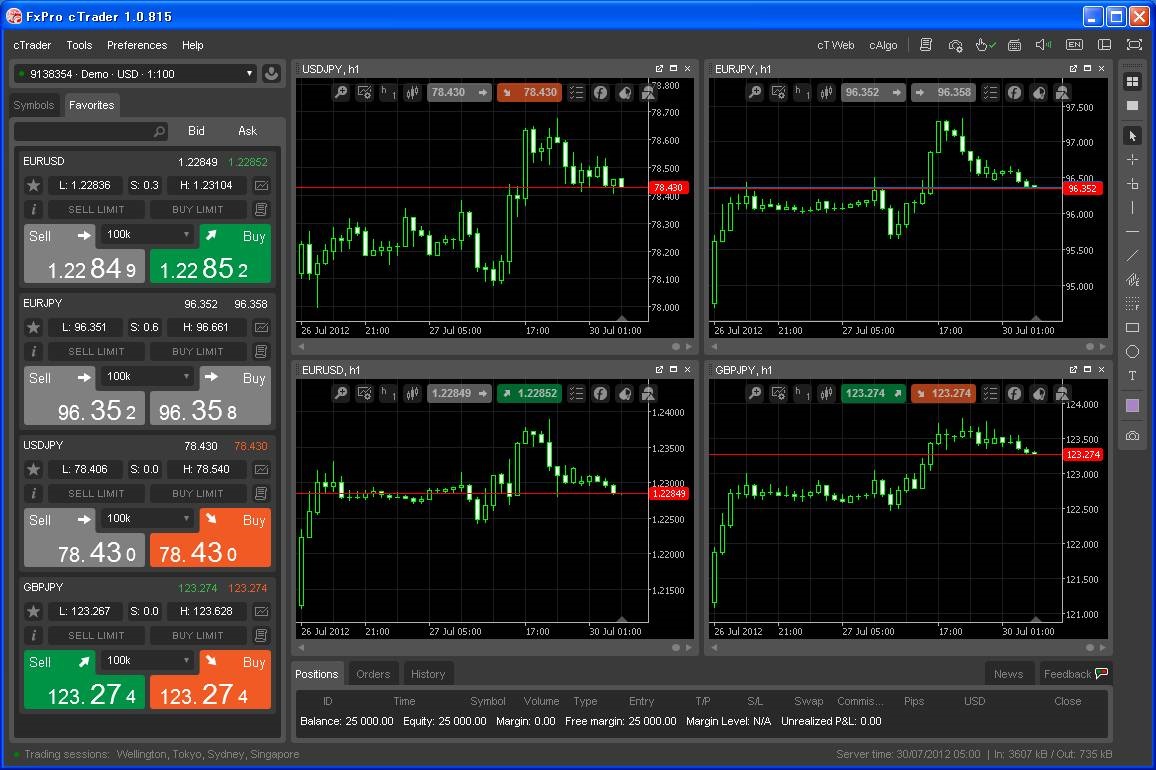The width and height of the screenshot is (1156, 770).
Task: Click the symbol search input field
Action: click(91, 131)
